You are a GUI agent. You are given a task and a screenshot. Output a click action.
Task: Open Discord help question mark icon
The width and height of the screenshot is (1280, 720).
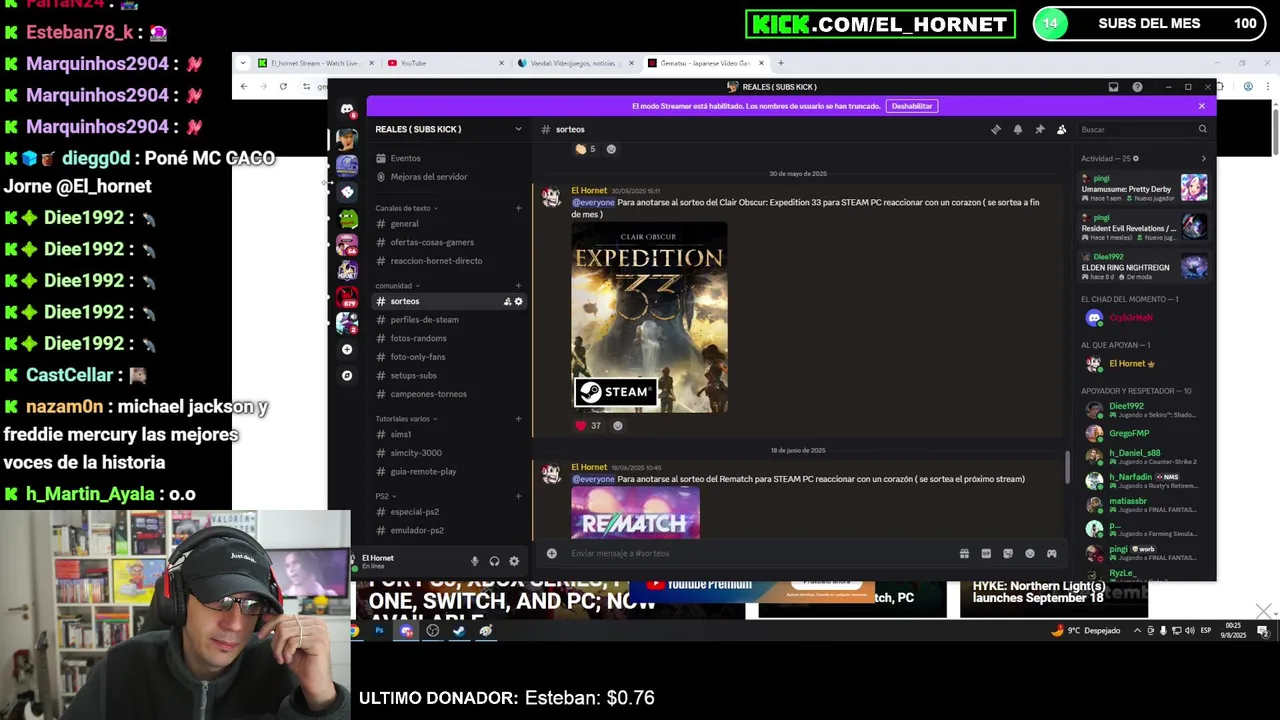(1137, 87)
